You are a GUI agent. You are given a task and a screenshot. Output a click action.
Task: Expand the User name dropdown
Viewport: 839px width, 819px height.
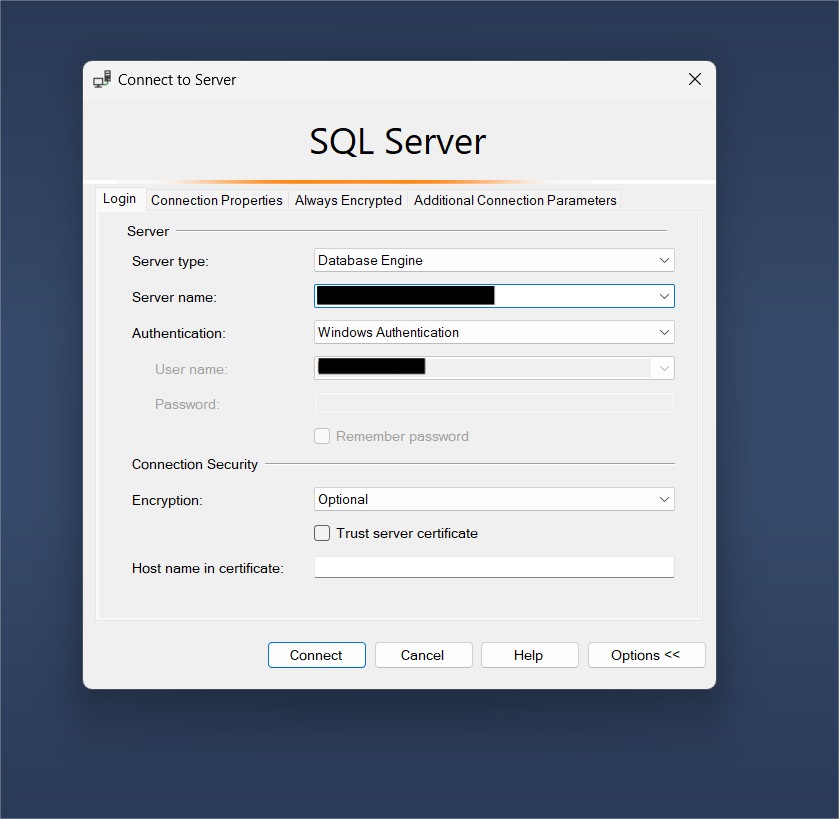(663, 367)
